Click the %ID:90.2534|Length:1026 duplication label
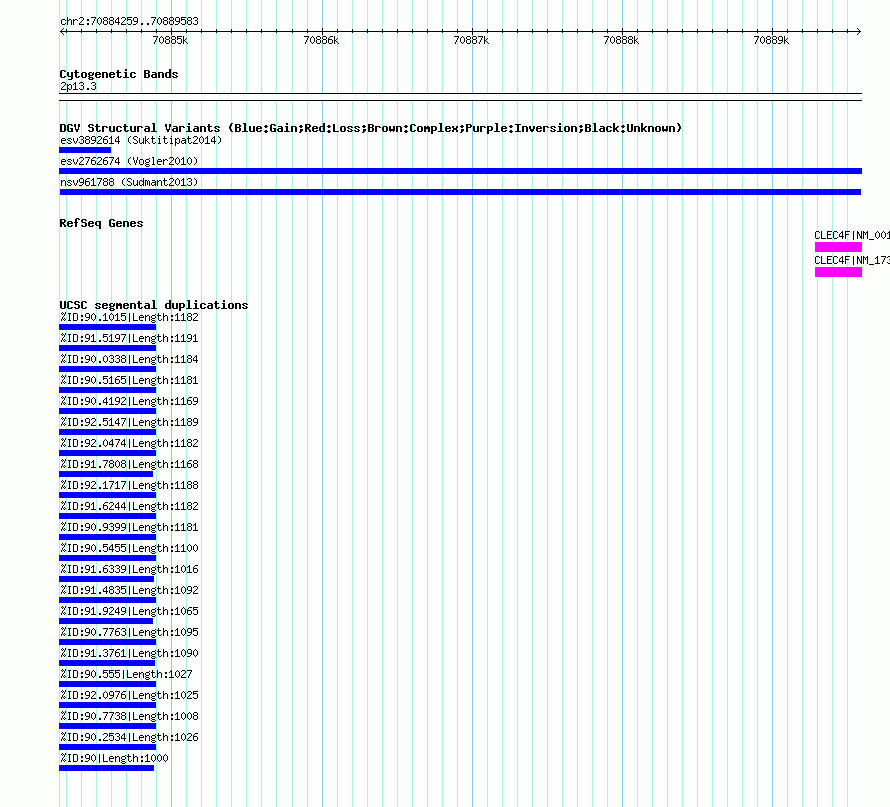890x807 pixels. [129, 737]
